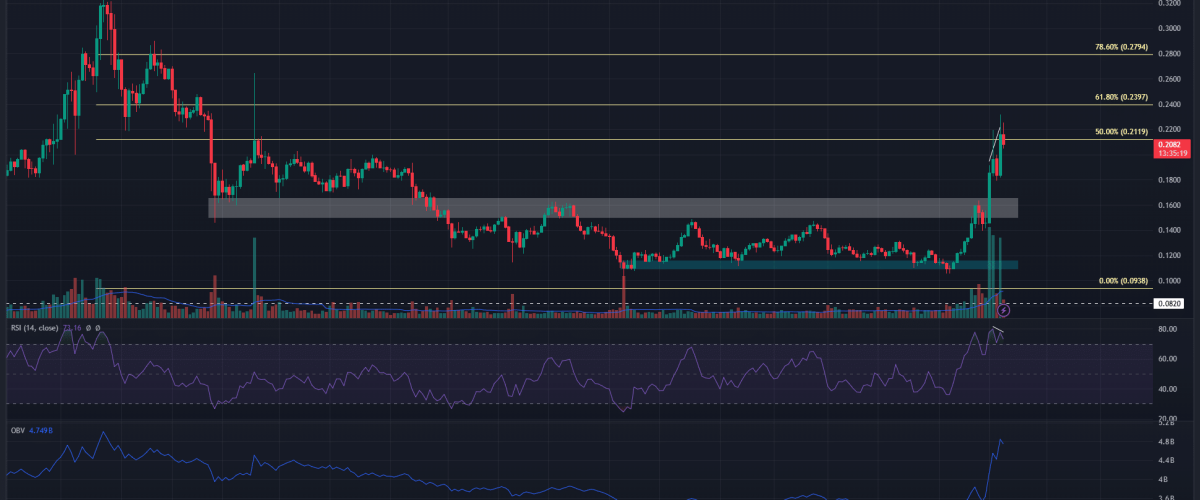Click the RSI divergence line near 80 level
Screen dimensions: 1200x500
997,330
